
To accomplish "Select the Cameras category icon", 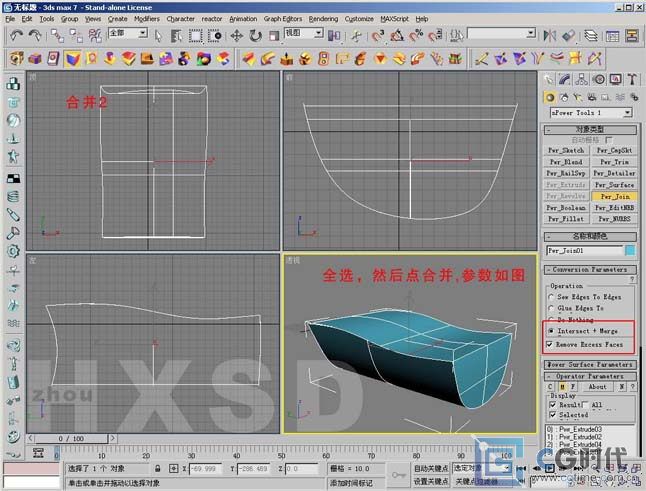I will pyautogui.click(x=592, y=98).
